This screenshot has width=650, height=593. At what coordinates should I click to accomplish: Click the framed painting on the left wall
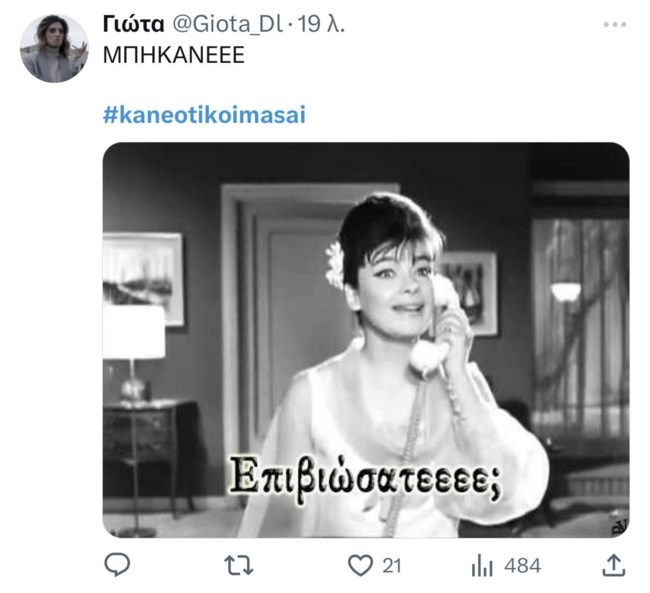click(x=142, y=278)
